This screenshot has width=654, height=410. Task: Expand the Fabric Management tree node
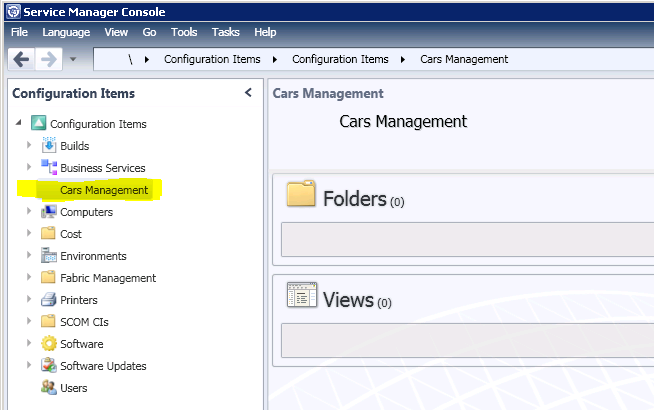point(30,278)
